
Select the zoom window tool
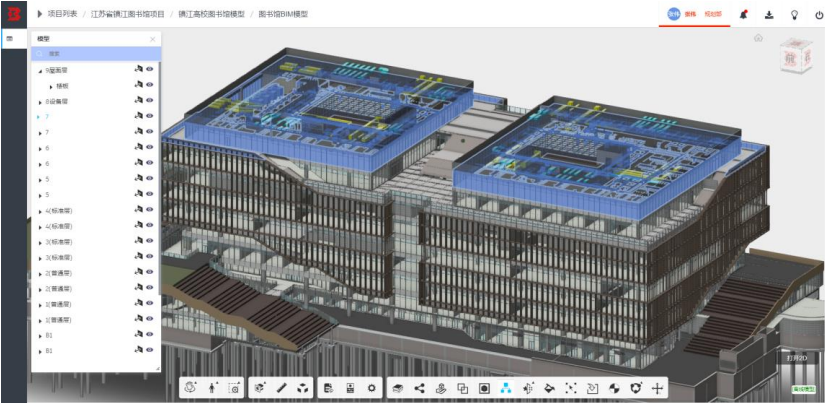click(234, 388)
